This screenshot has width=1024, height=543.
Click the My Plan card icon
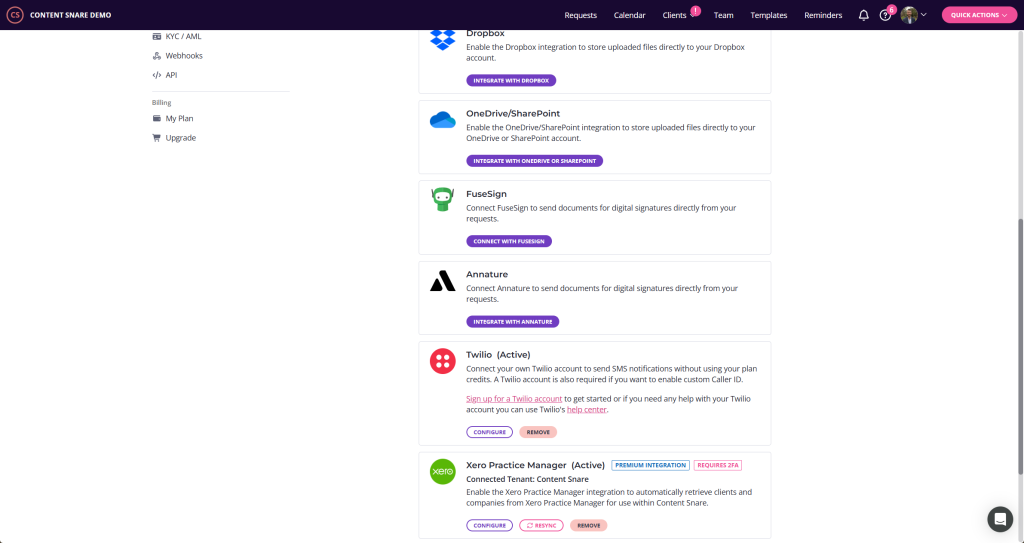[157, 118]
